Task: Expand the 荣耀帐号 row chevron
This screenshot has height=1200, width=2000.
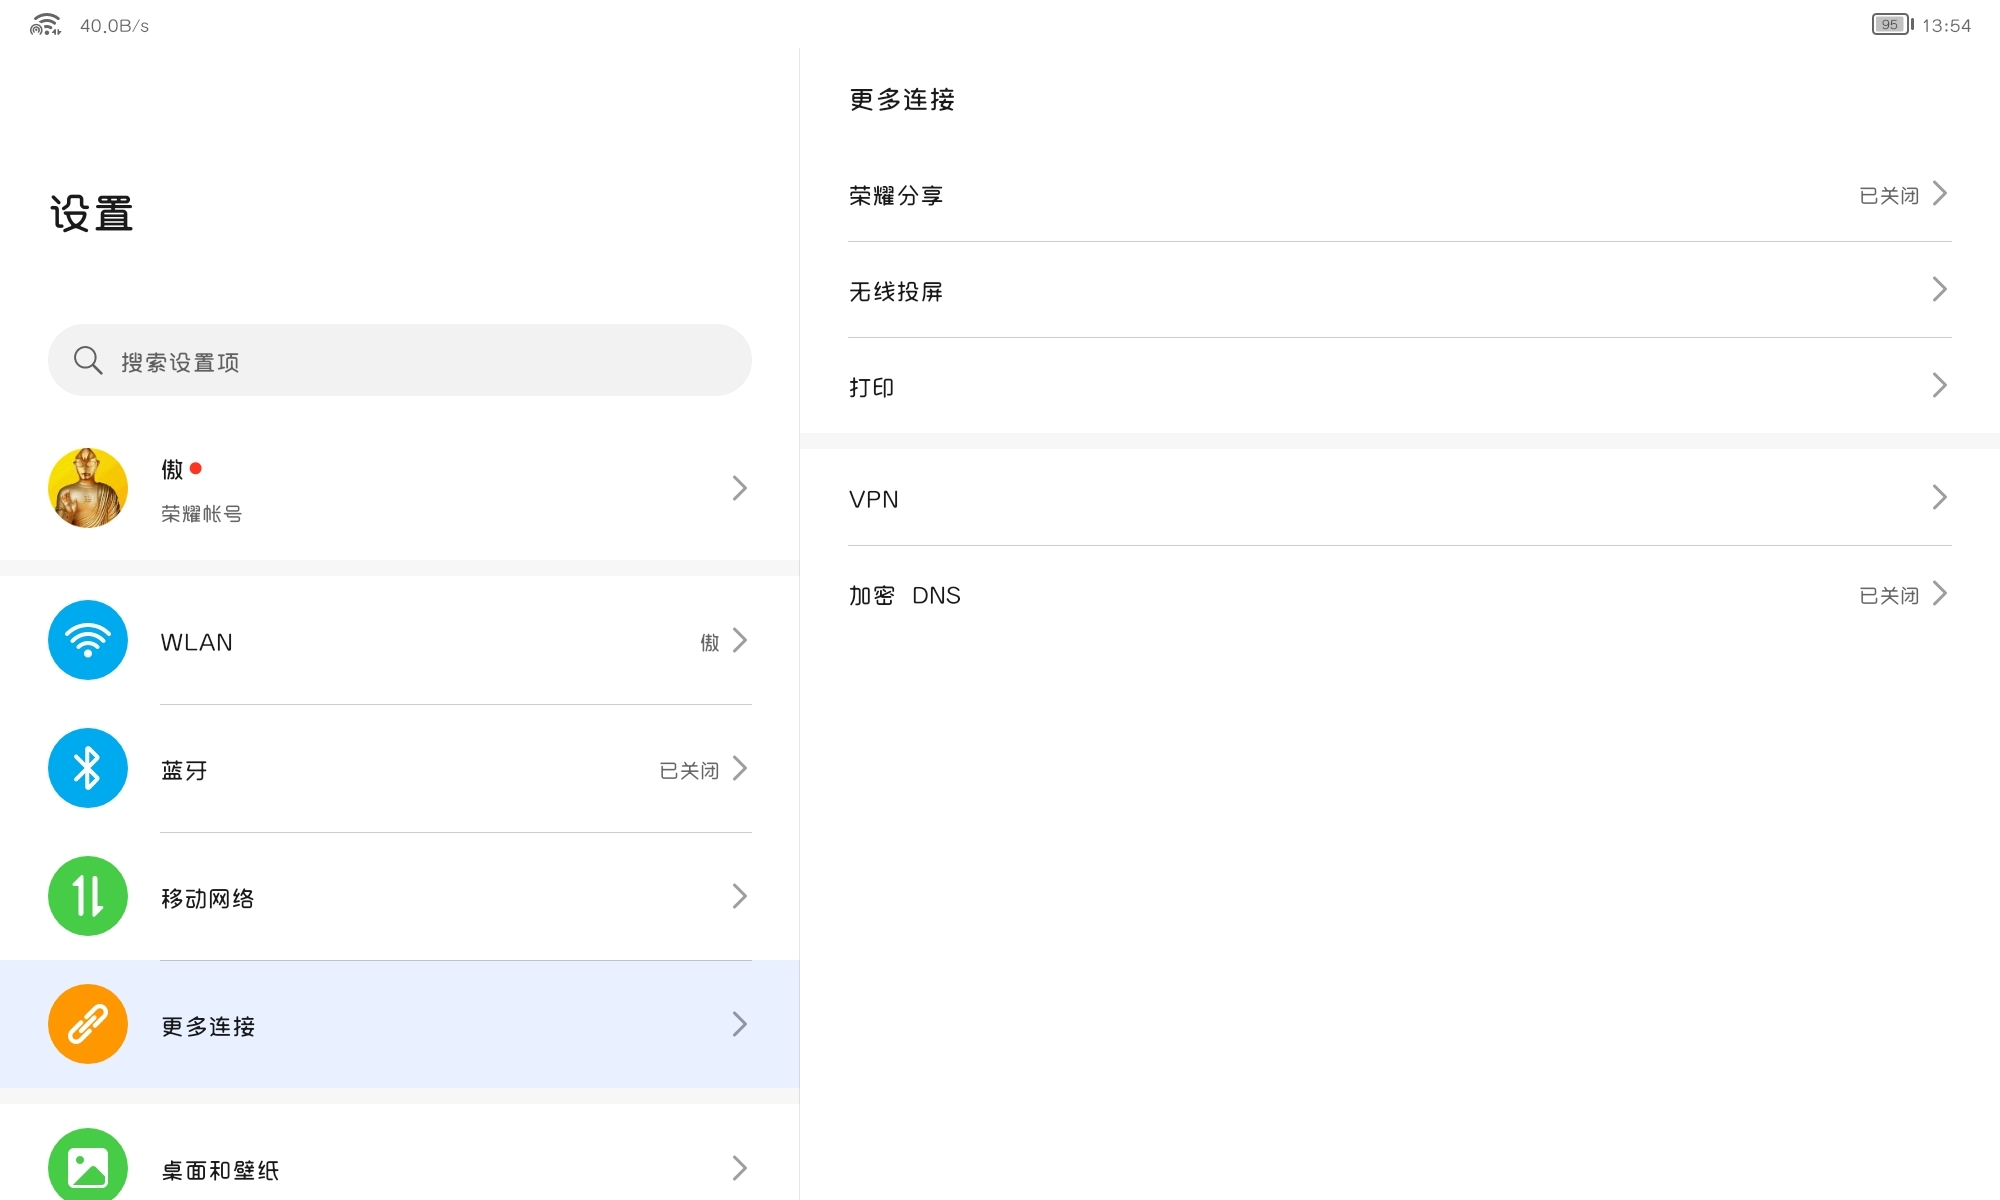Action: pos(739,488)
